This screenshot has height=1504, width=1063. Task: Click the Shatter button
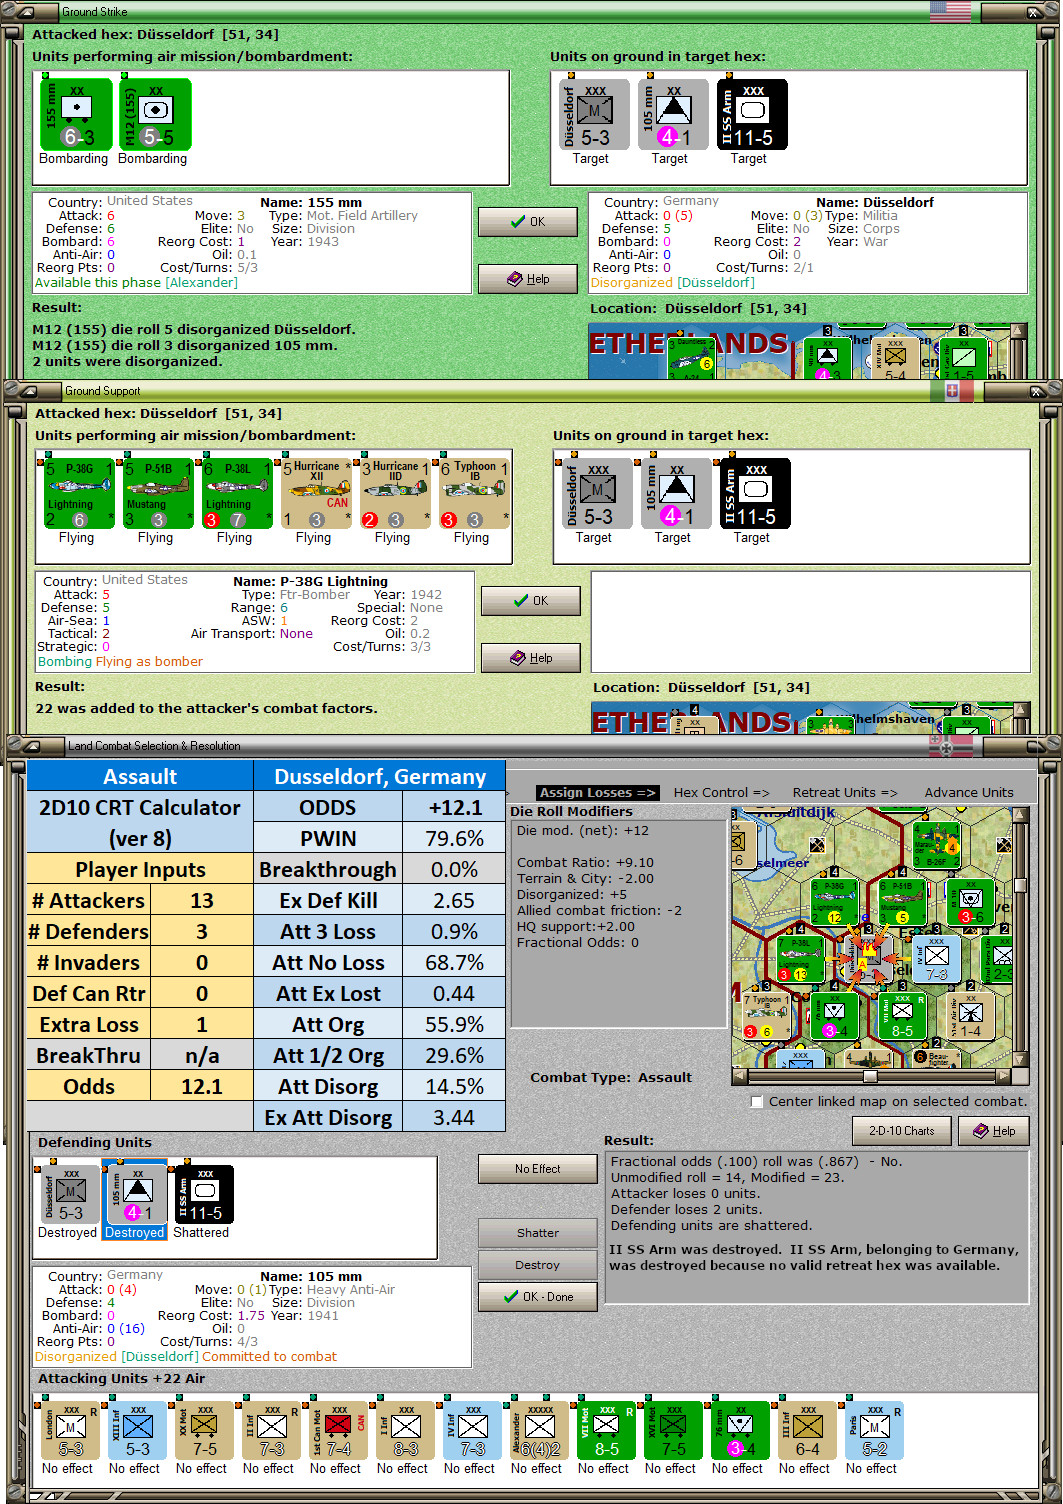(538, 1233)
